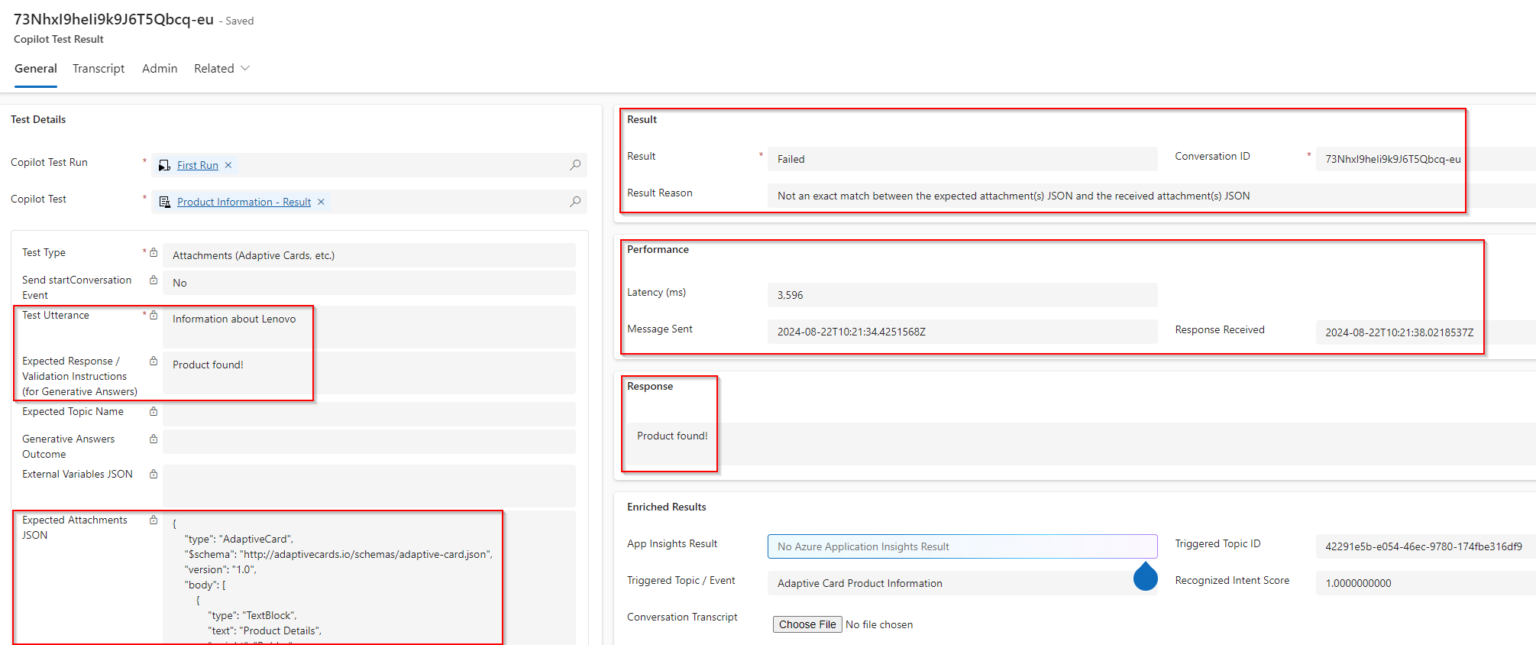Click the First Run record icon

pyautogui.click(x=165, y=165)
